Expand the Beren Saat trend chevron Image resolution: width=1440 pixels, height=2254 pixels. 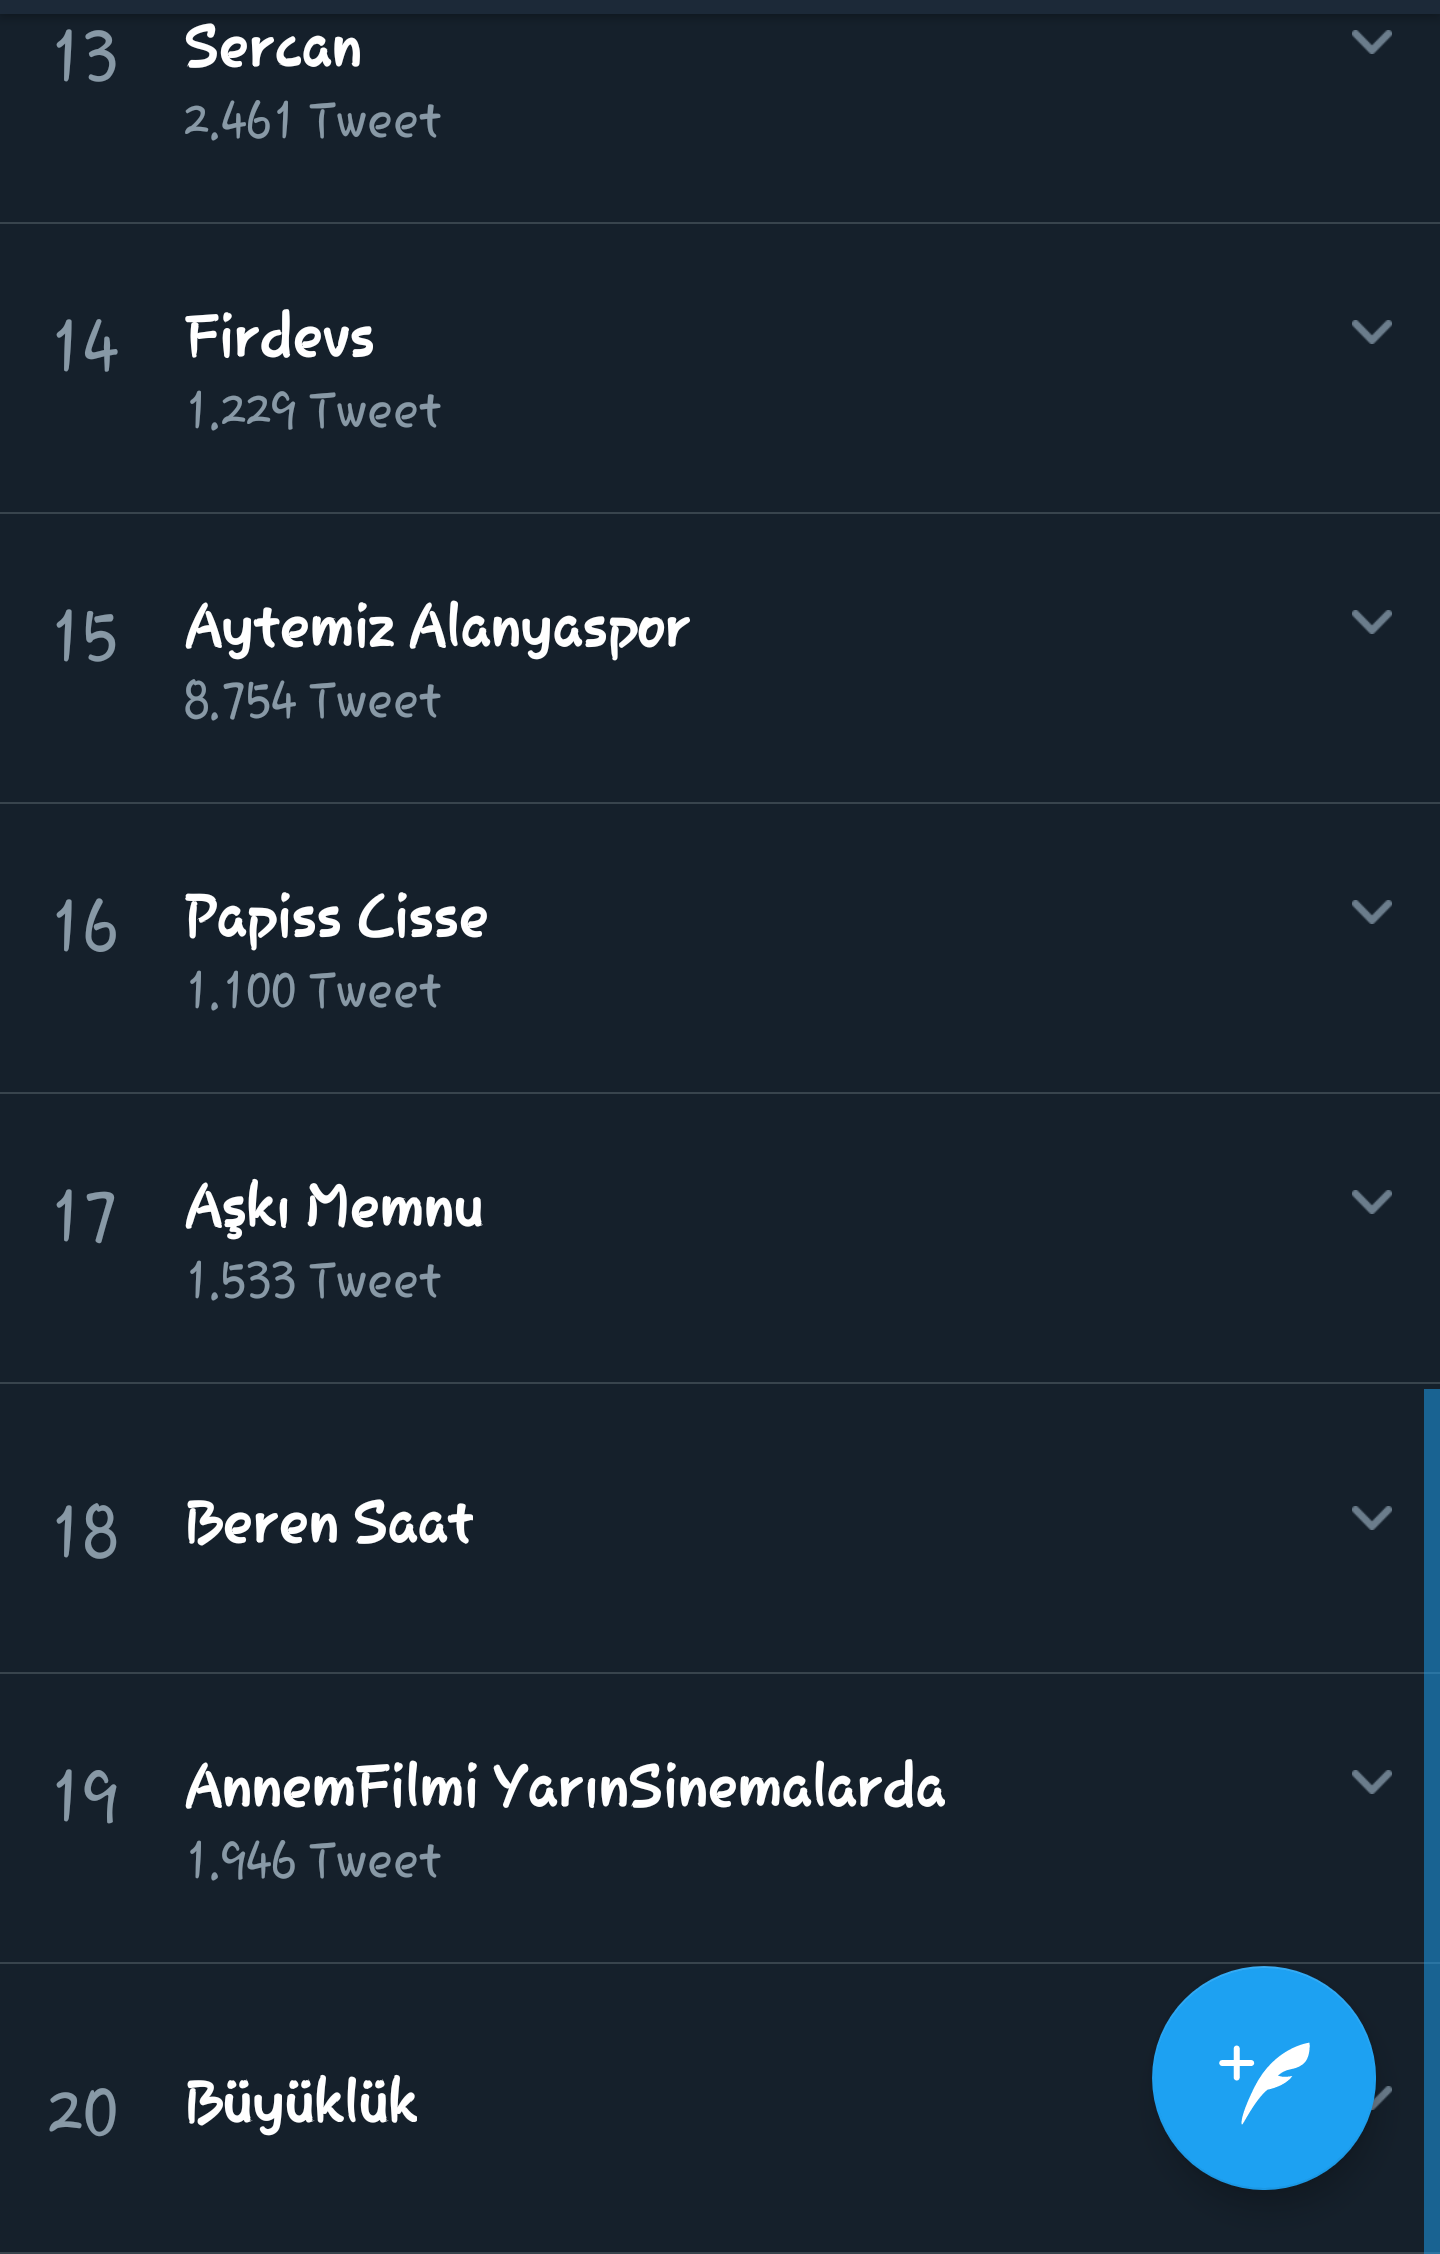pos(1371,1517)
